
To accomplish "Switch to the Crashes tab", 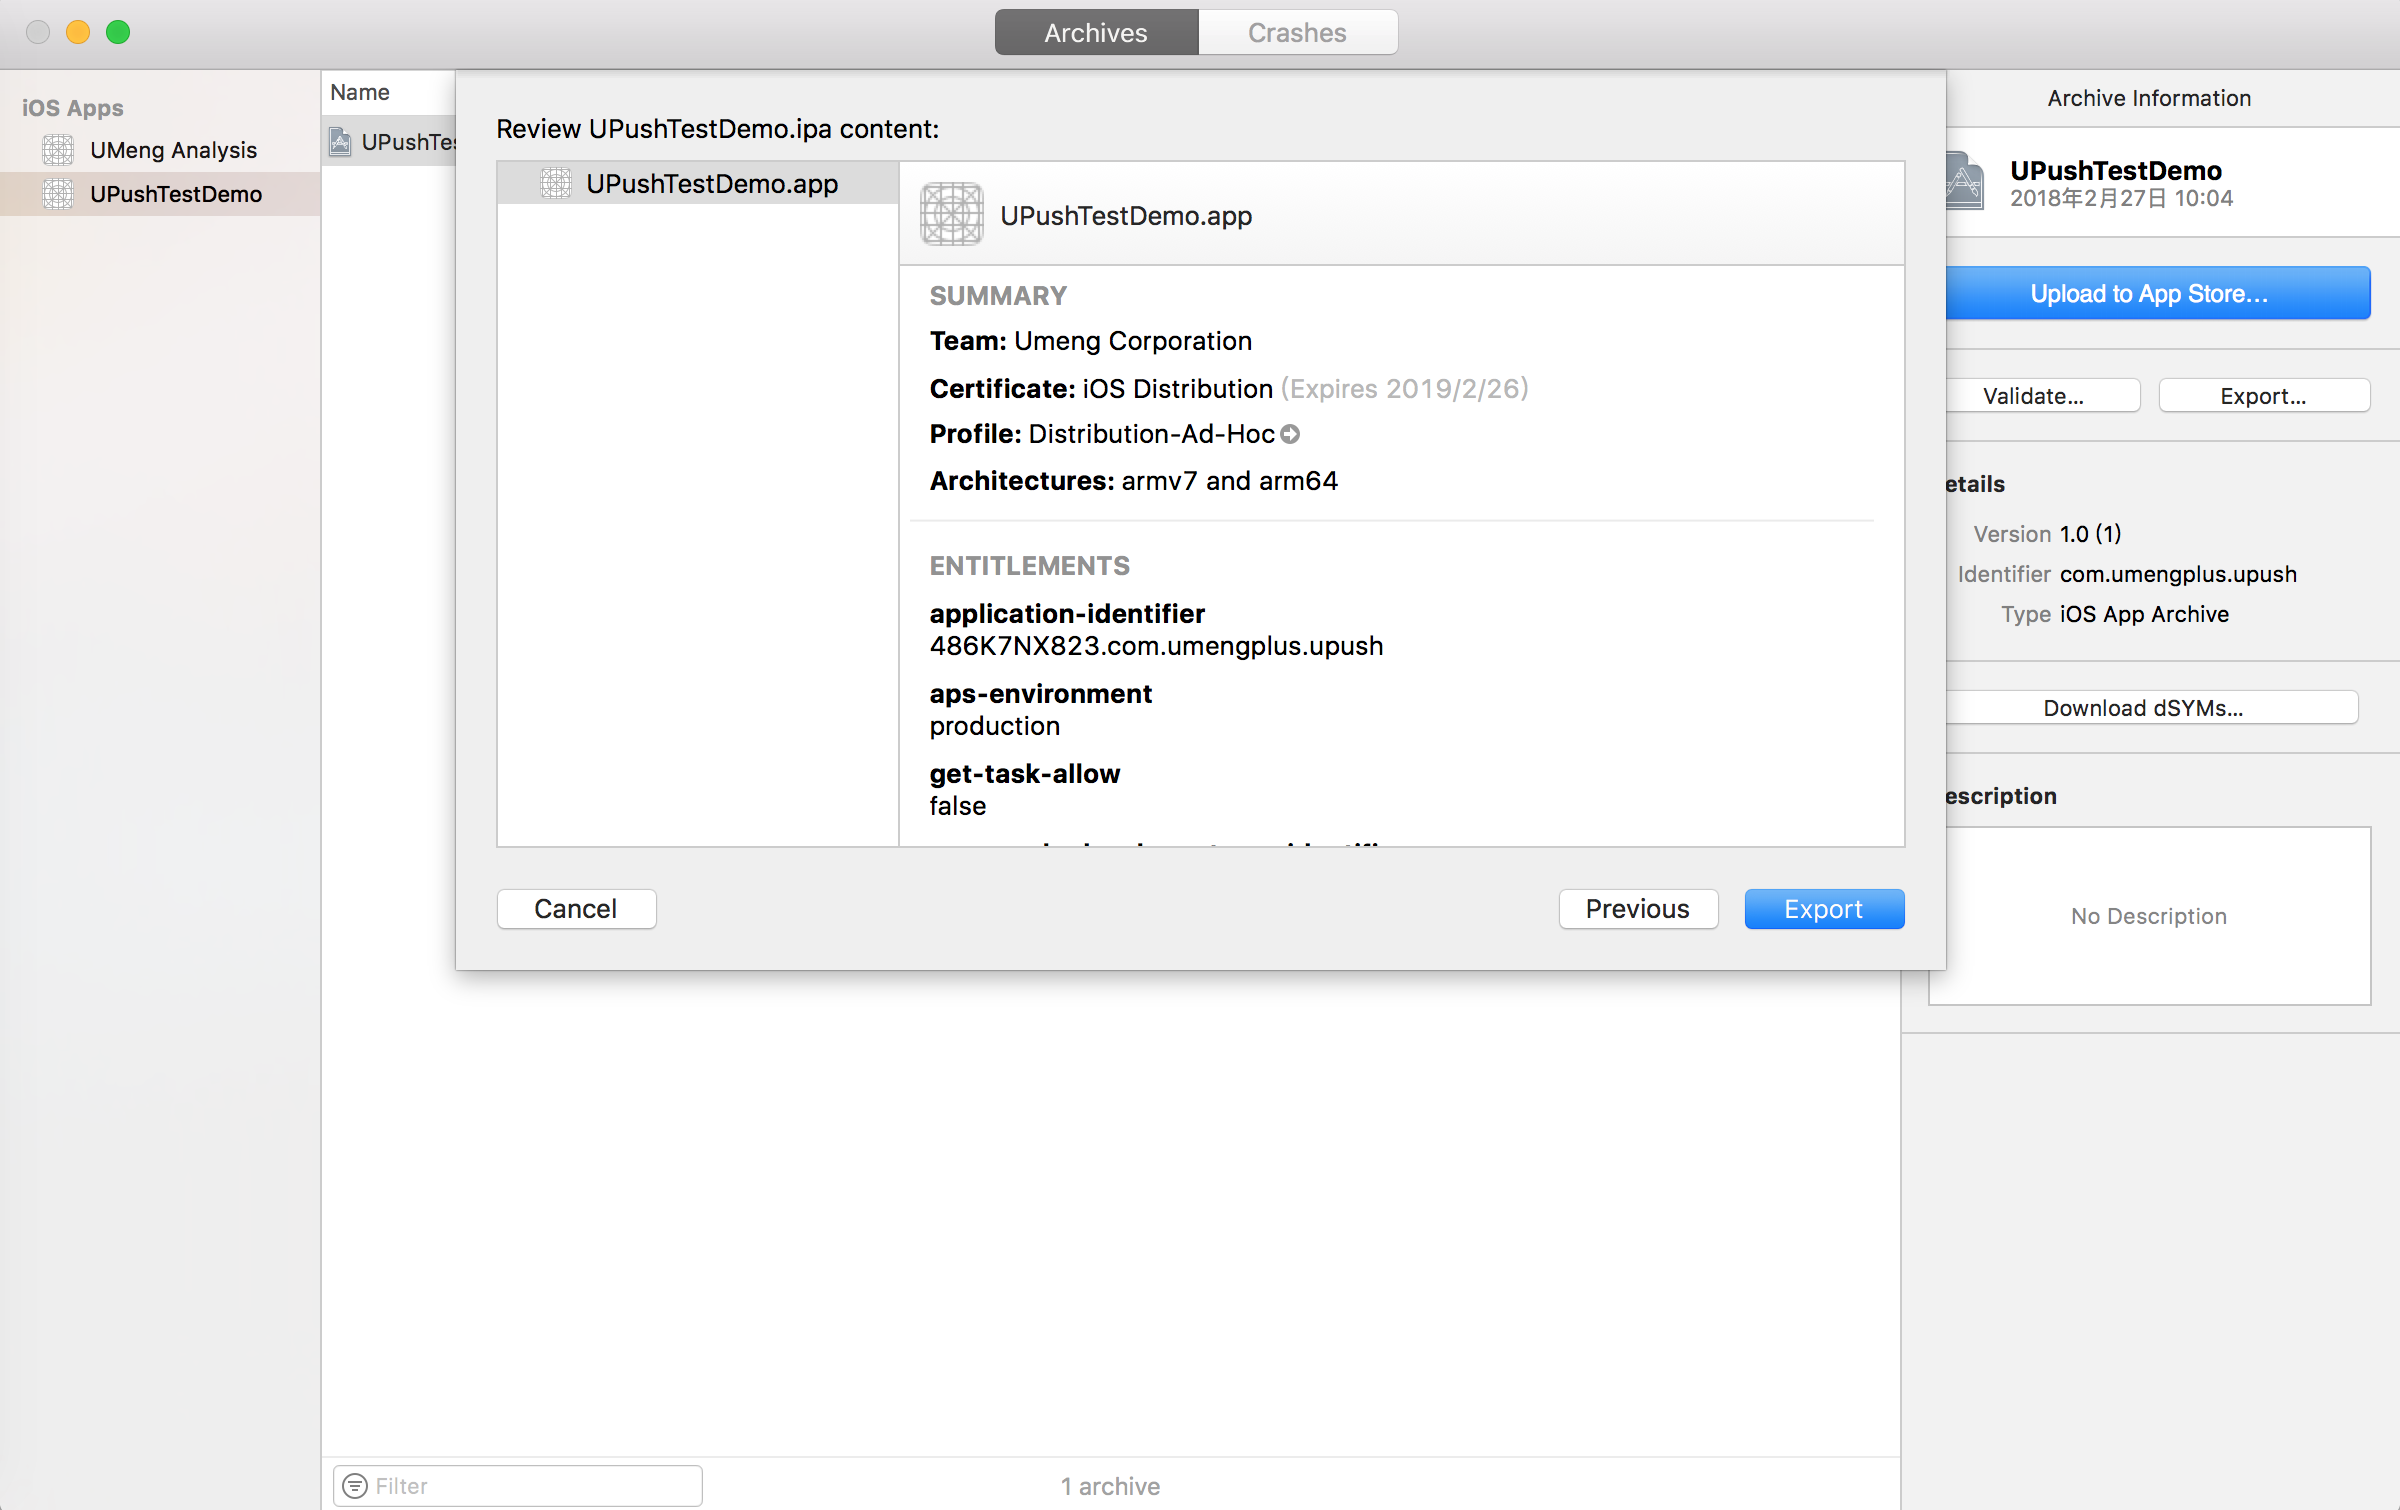I will click(1297, 33).
